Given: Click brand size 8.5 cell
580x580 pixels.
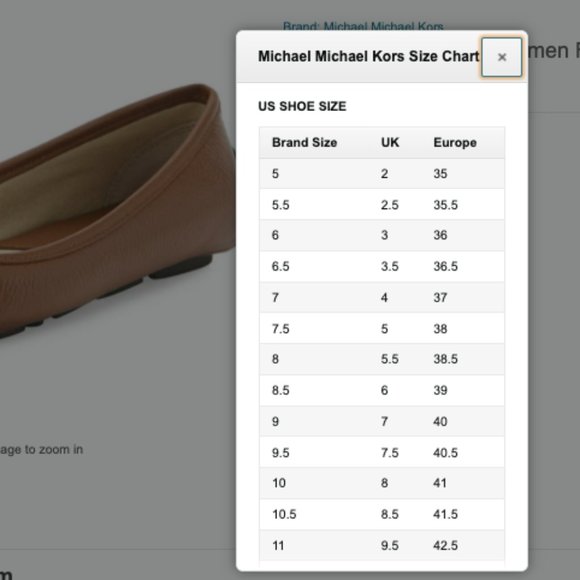Looking at the screenshot, I should 280,390.
